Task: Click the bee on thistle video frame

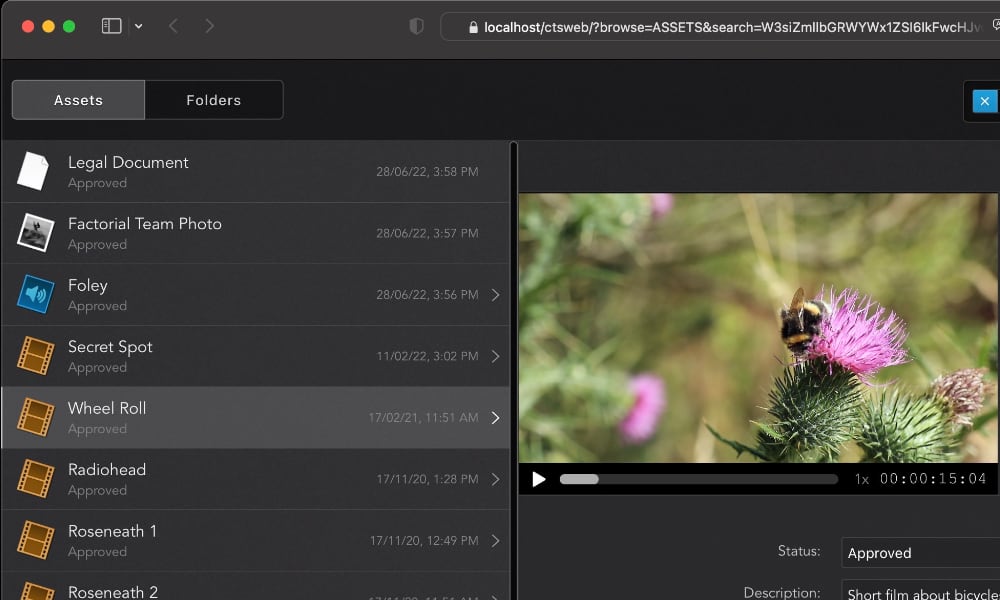Action: click(759, 328)
